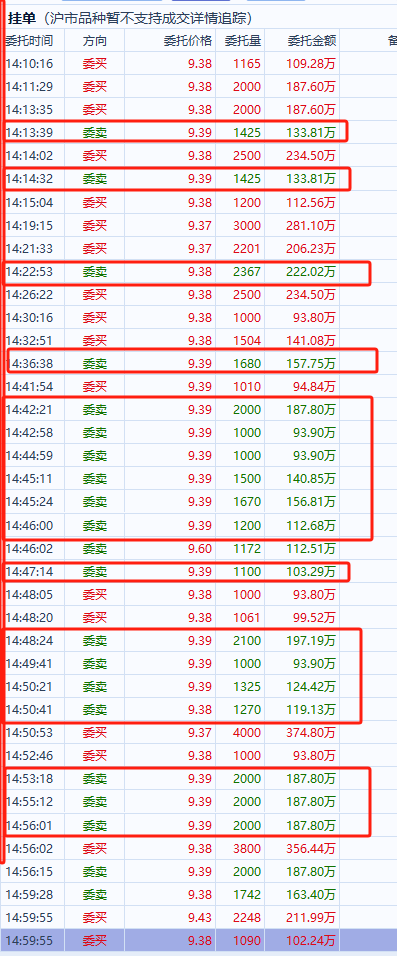Click the time cell 14:42:21
The width and height of the screenshot is (397, 956).
[x=29, y=410]
